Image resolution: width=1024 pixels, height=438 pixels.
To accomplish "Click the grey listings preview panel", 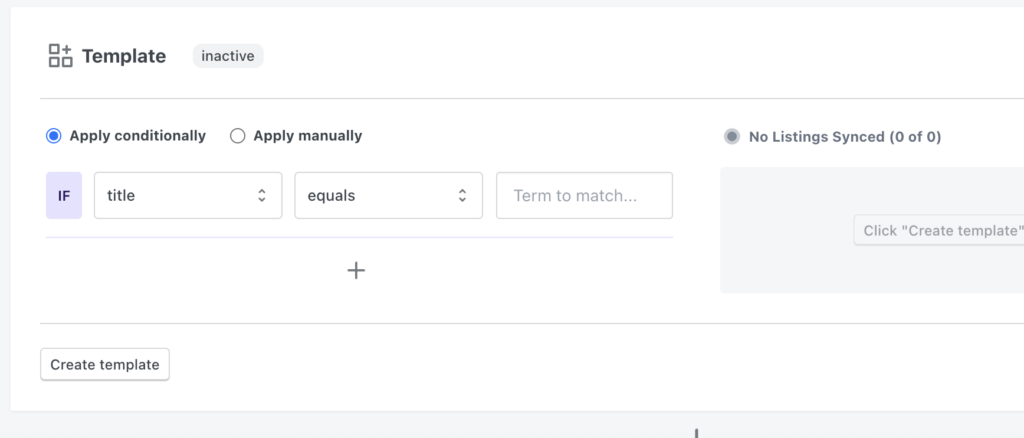I will click(790, 265).
